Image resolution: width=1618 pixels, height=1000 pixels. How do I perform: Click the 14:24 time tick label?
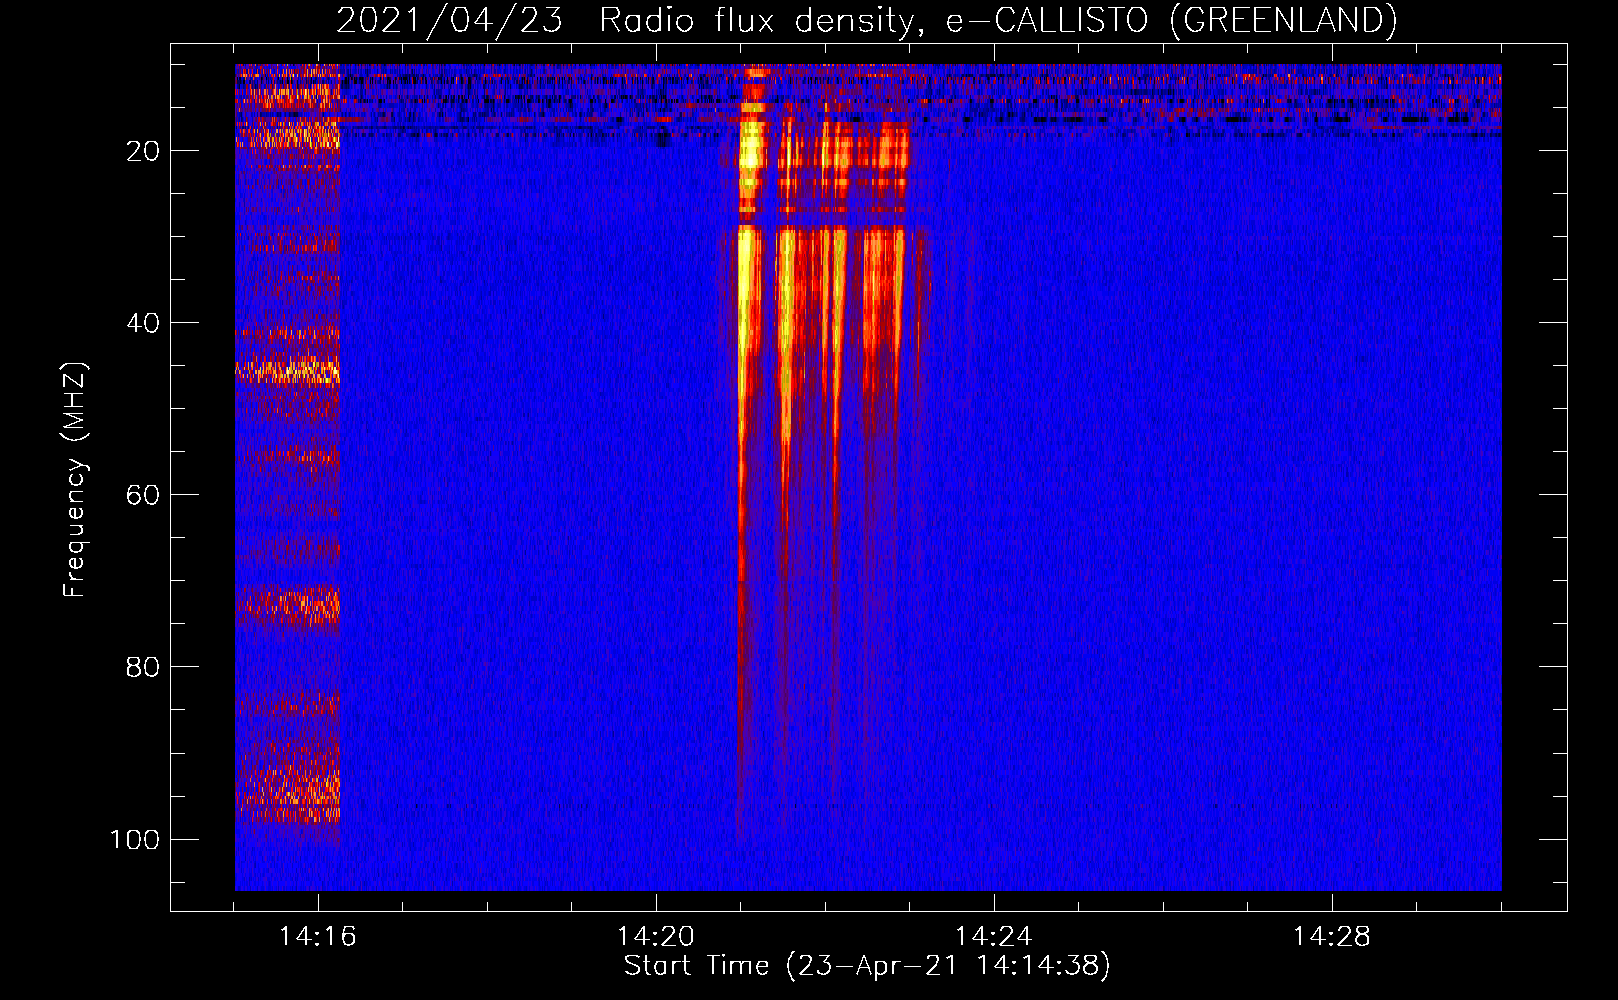(994, 937)
